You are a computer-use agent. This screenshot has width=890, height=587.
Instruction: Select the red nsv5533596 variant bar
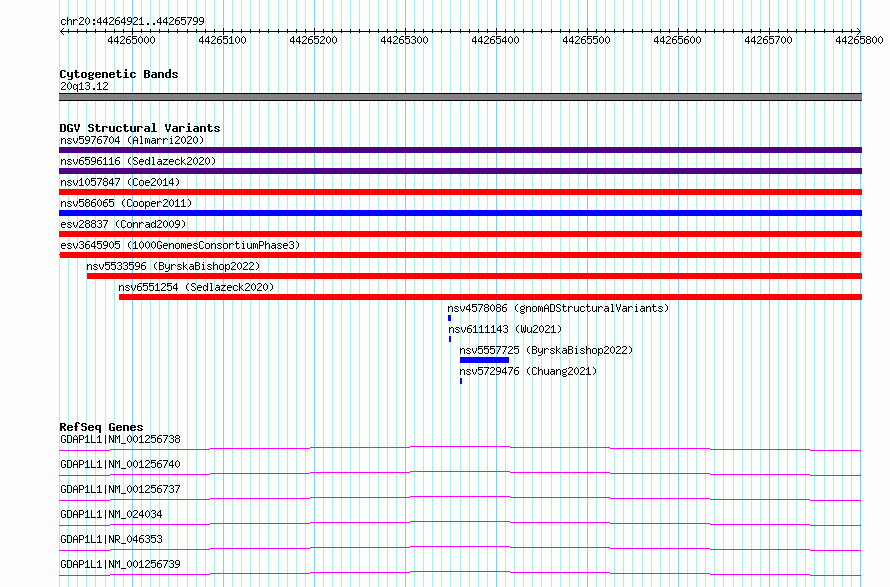[x=475, y=276]
